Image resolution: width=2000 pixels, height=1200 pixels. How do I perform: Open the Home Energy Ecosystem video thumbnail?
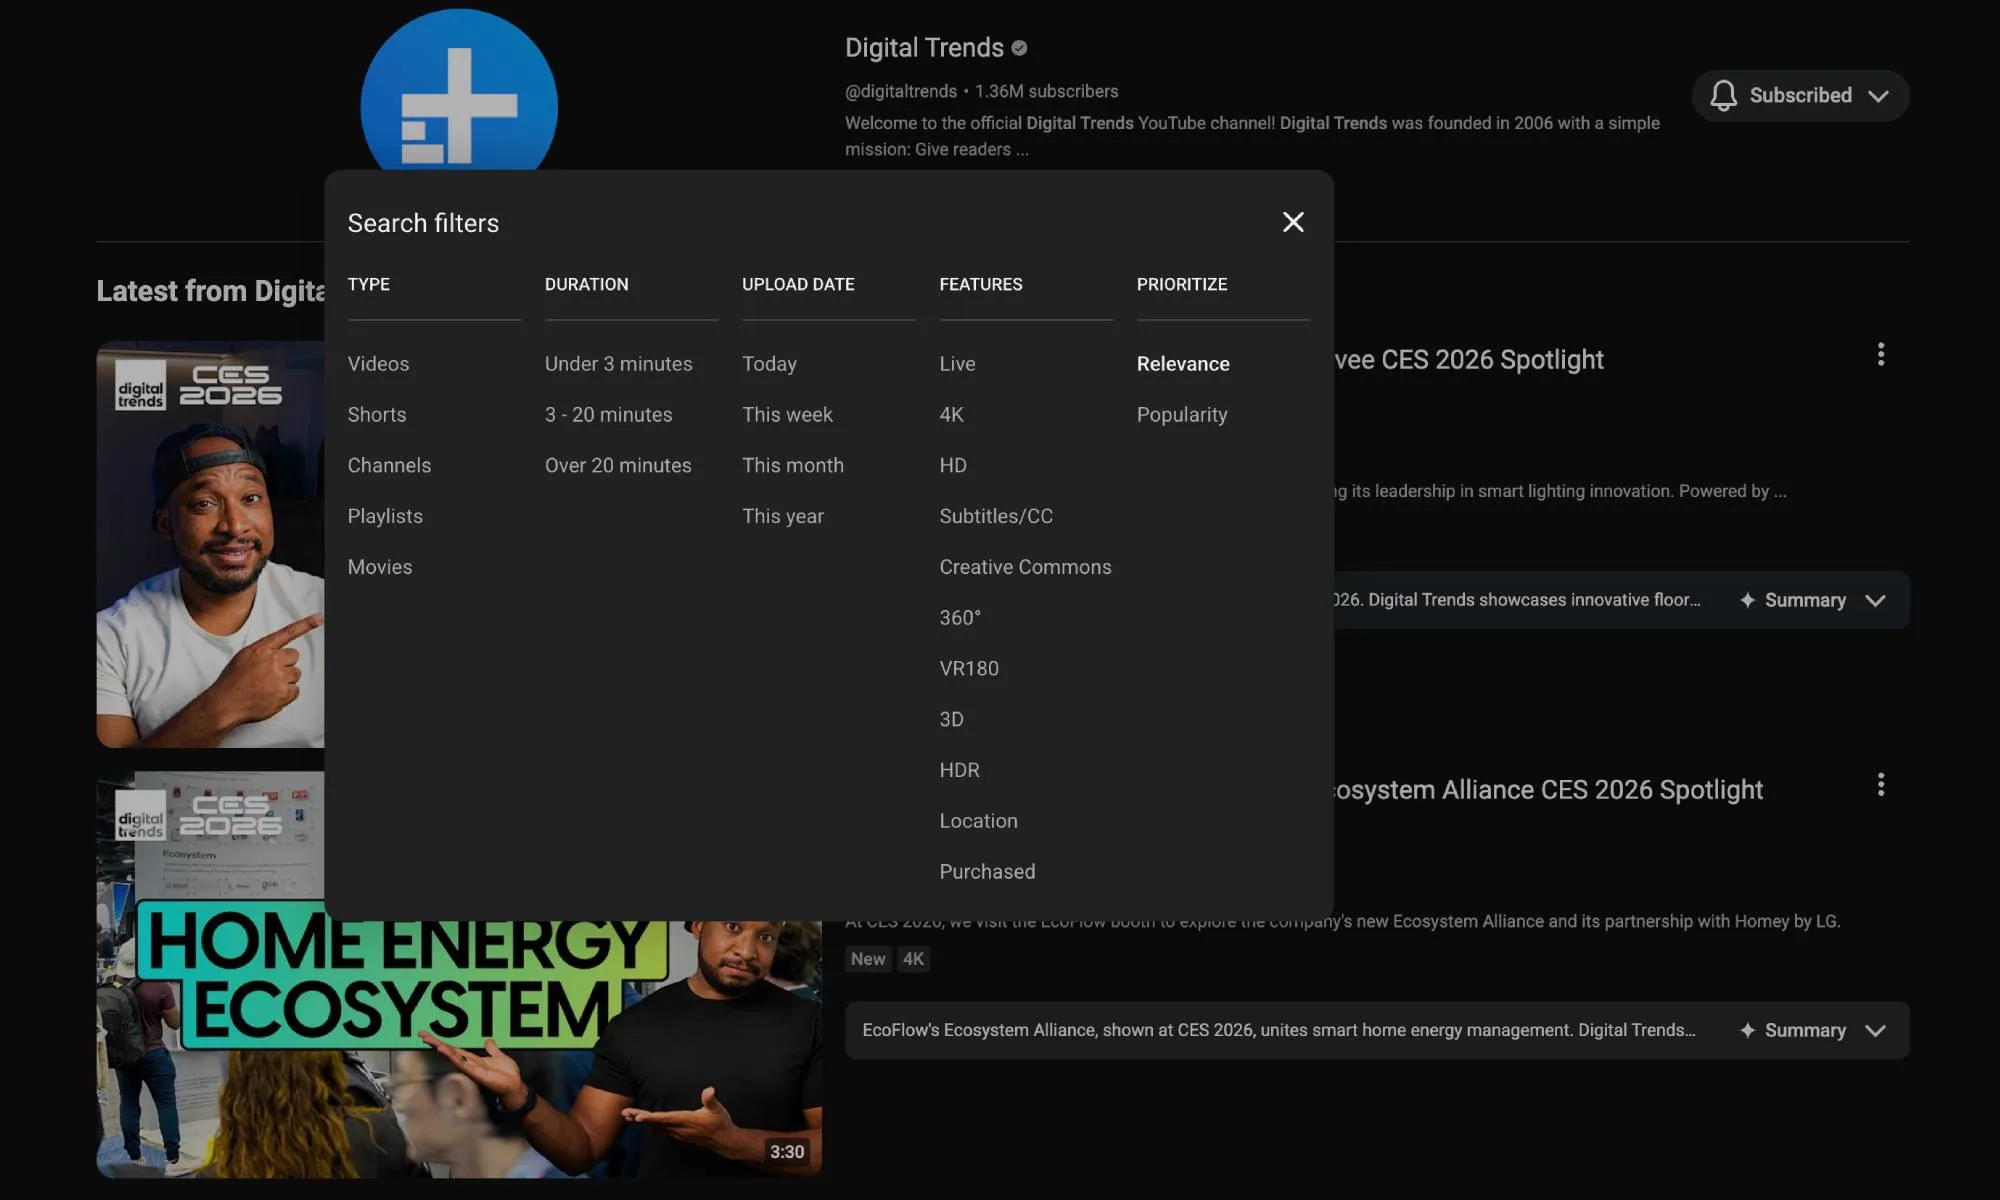pyautogui.click(x=459, y=1050)
